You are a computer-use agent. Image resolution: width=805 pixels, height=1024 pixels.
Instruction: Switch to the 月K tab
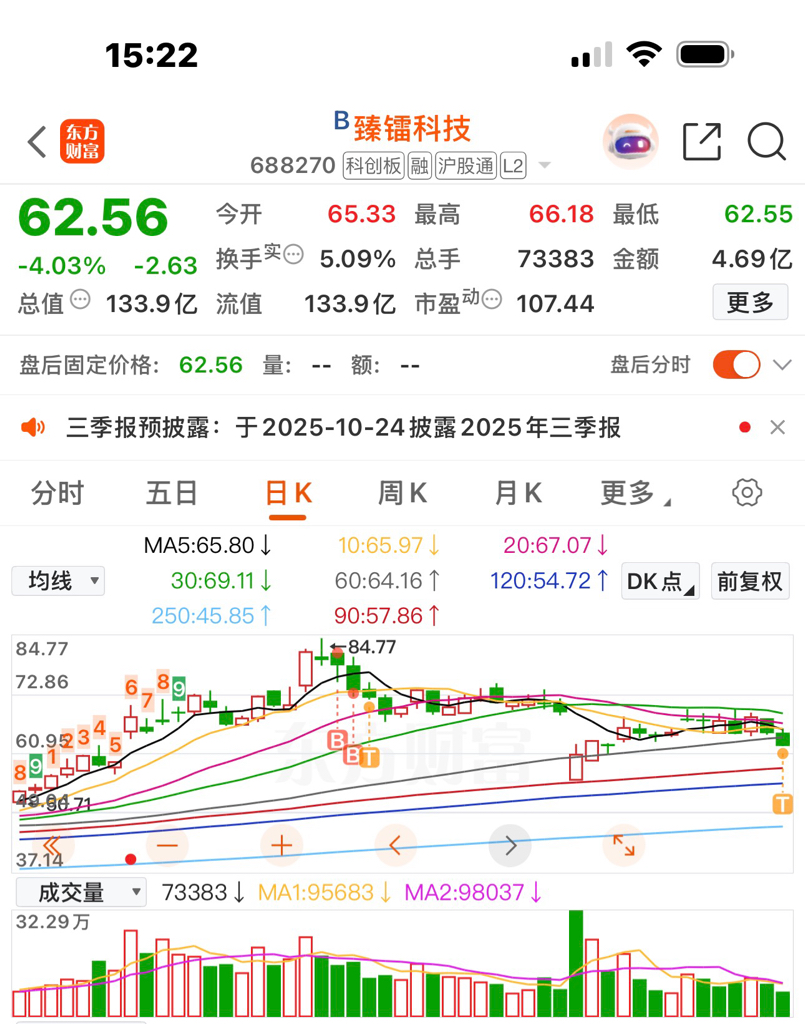point(518,493)
